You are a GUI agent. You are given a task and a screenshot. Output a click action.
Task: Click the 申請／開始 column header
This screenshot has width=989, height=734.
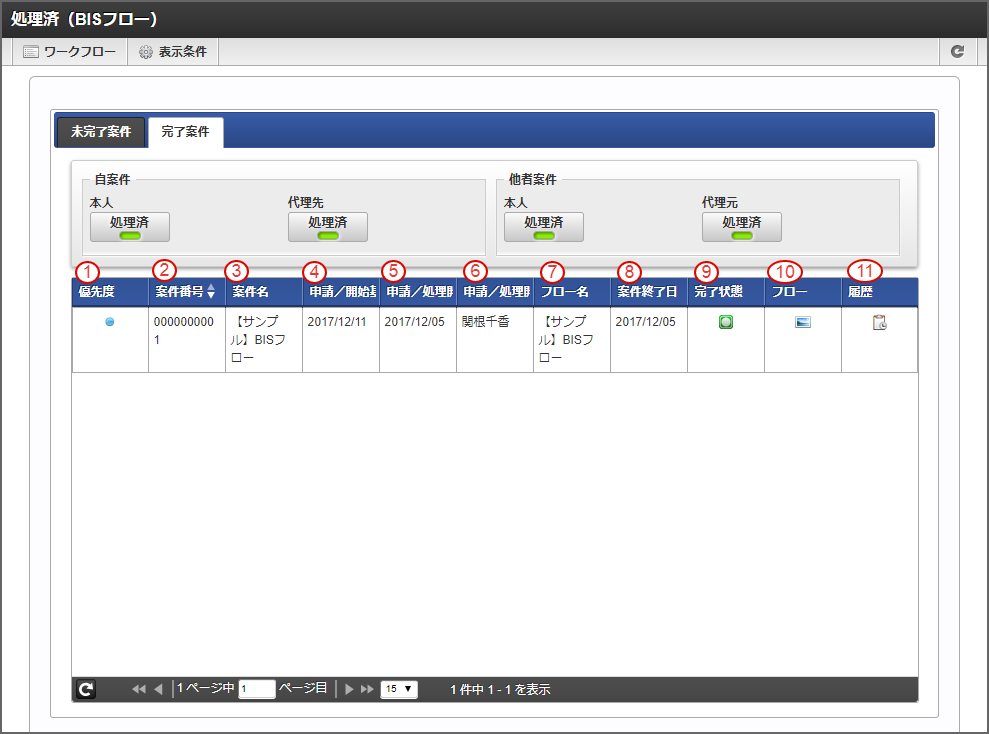point(341,292)
